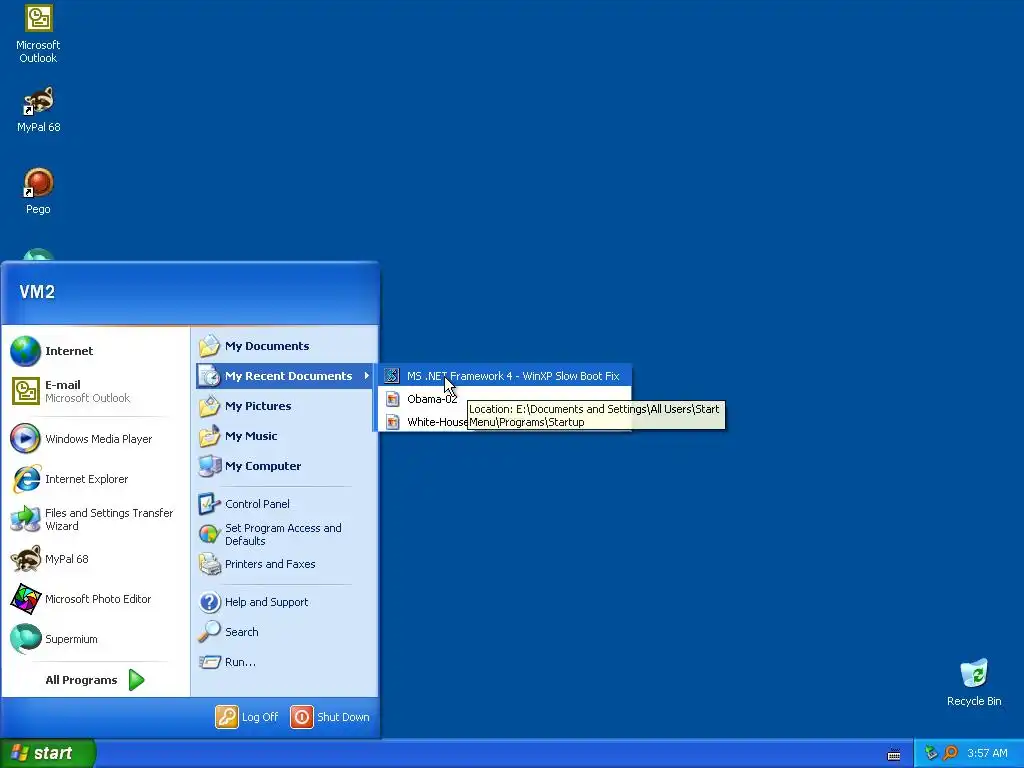Expand My Recent Documents submenu arrow
1024x768 pixels.
tap(366, 376)
